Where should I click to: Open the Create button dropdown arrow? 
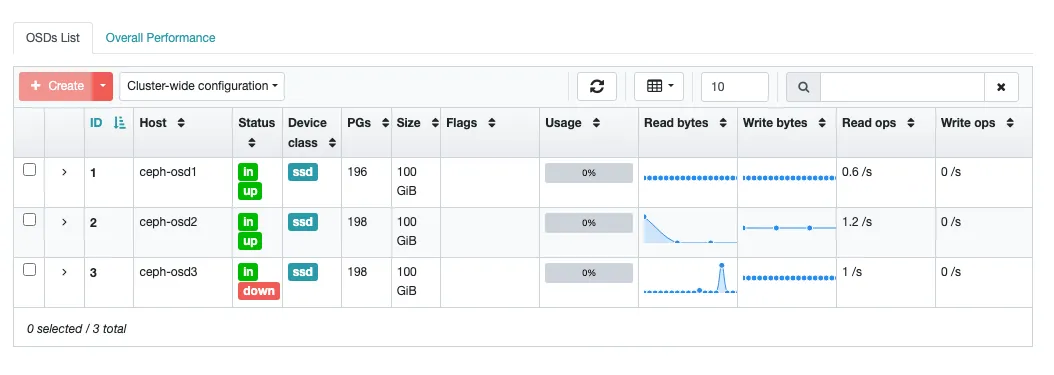pos(102,87)
